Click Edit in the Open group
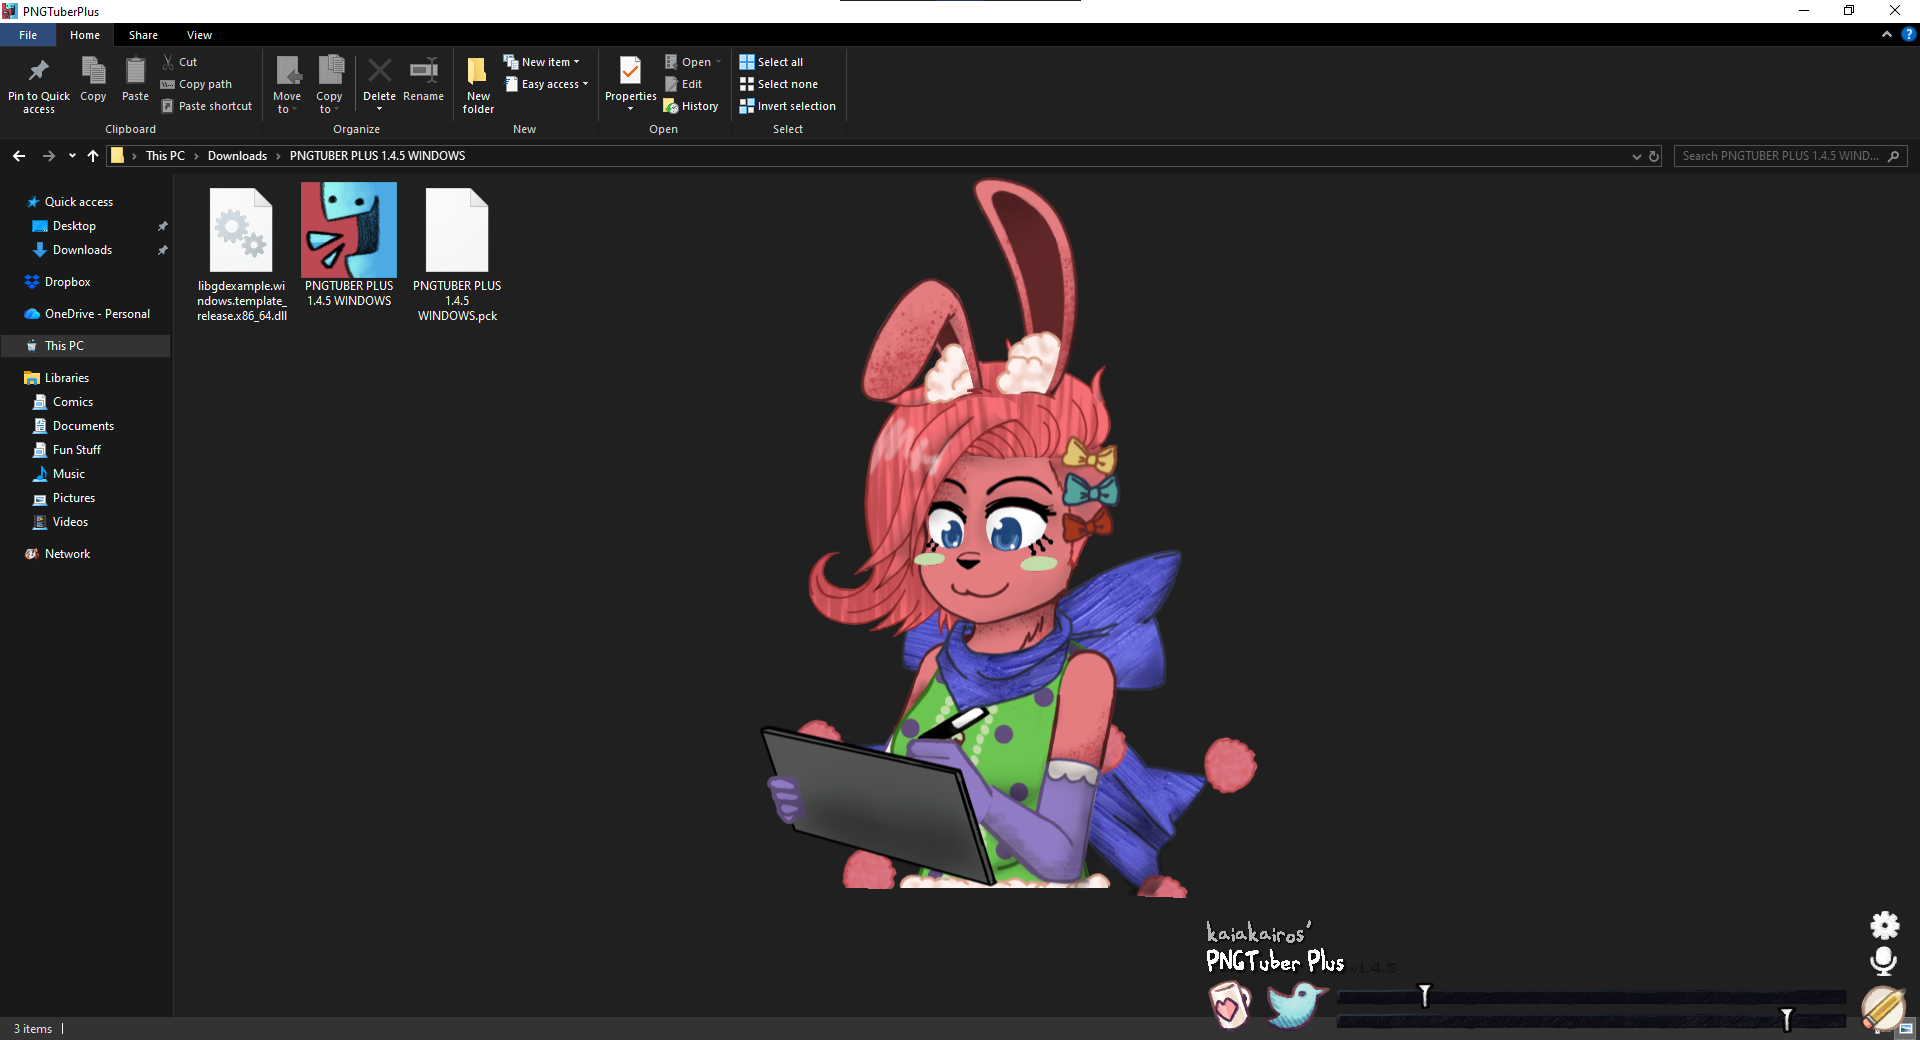Screen dimensions: 1920x1040 point(683,84)
